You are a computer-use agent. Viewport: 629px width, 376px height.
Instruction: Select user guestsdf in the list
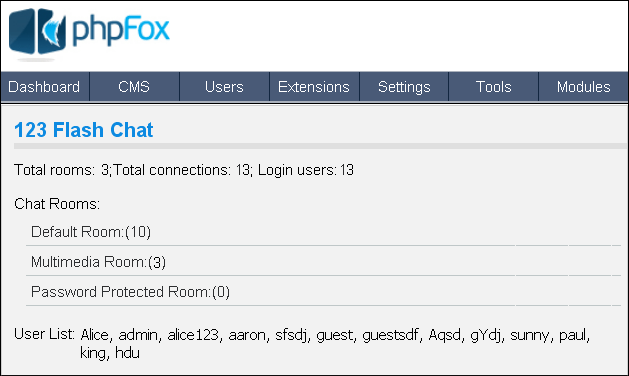point(390,335)
